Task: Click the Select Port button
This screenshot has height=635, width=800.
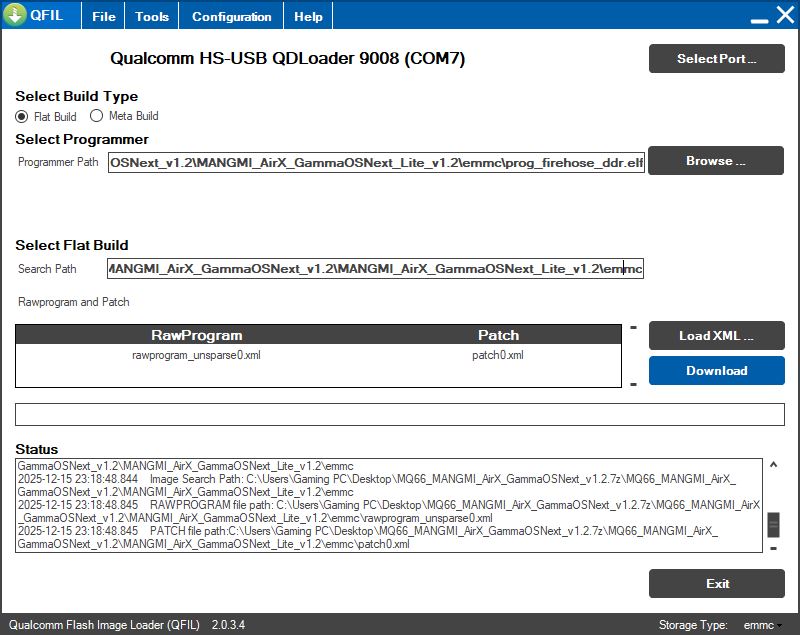Action: [716, 59]
